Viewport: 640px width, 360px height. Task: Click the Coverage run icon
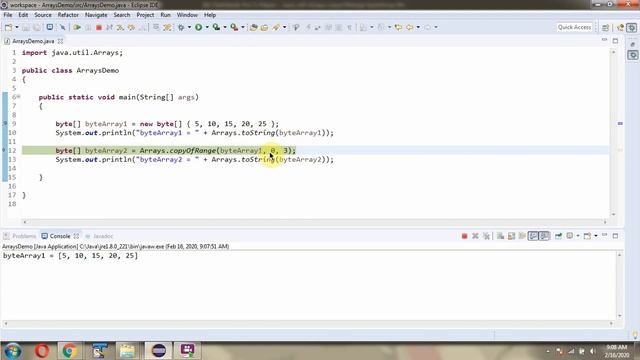(216, 27)
